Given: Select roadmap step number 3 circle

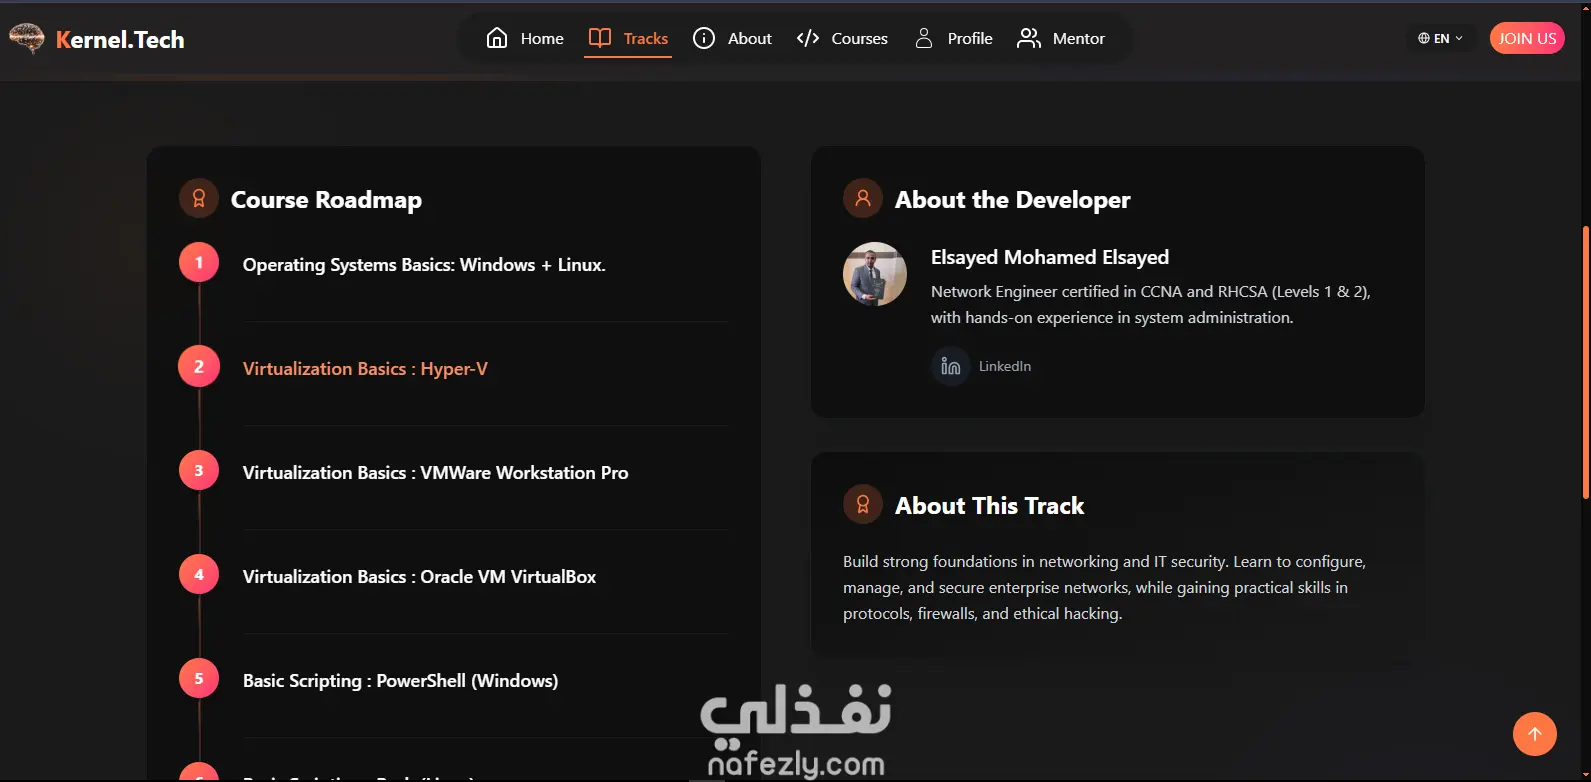Looking at the screenshot, I should click(x=199, y=471).
